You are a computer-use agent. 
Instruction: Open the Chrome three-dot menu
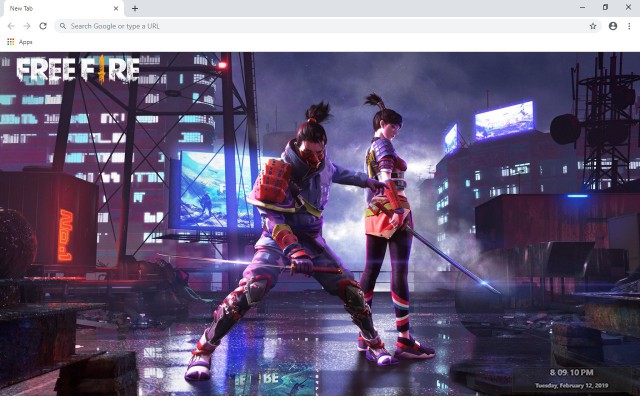629,26
